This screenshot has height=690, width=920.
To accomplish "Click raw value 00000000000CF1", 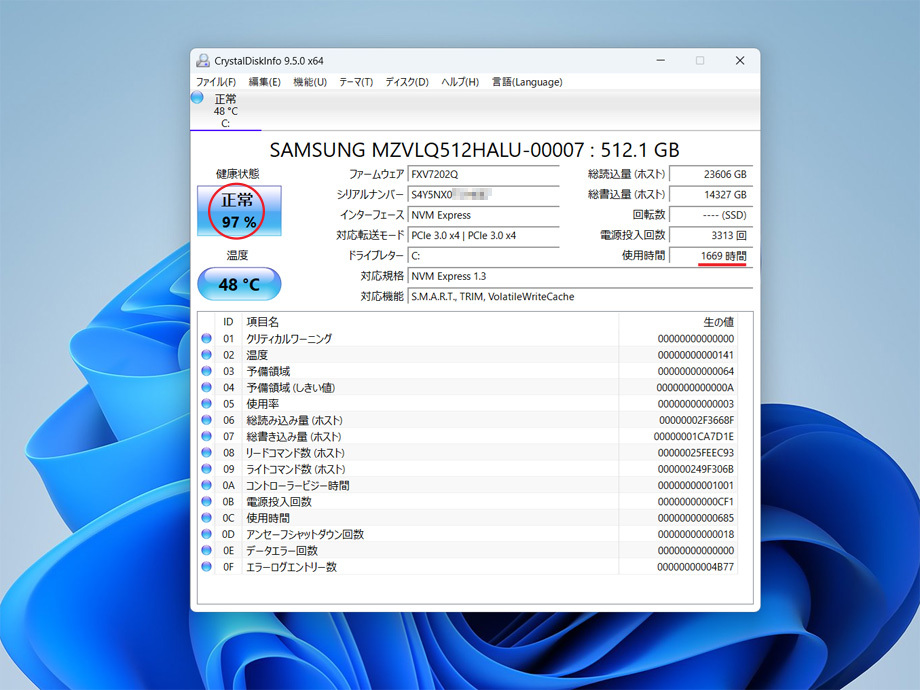I will [x=695, y=502].
